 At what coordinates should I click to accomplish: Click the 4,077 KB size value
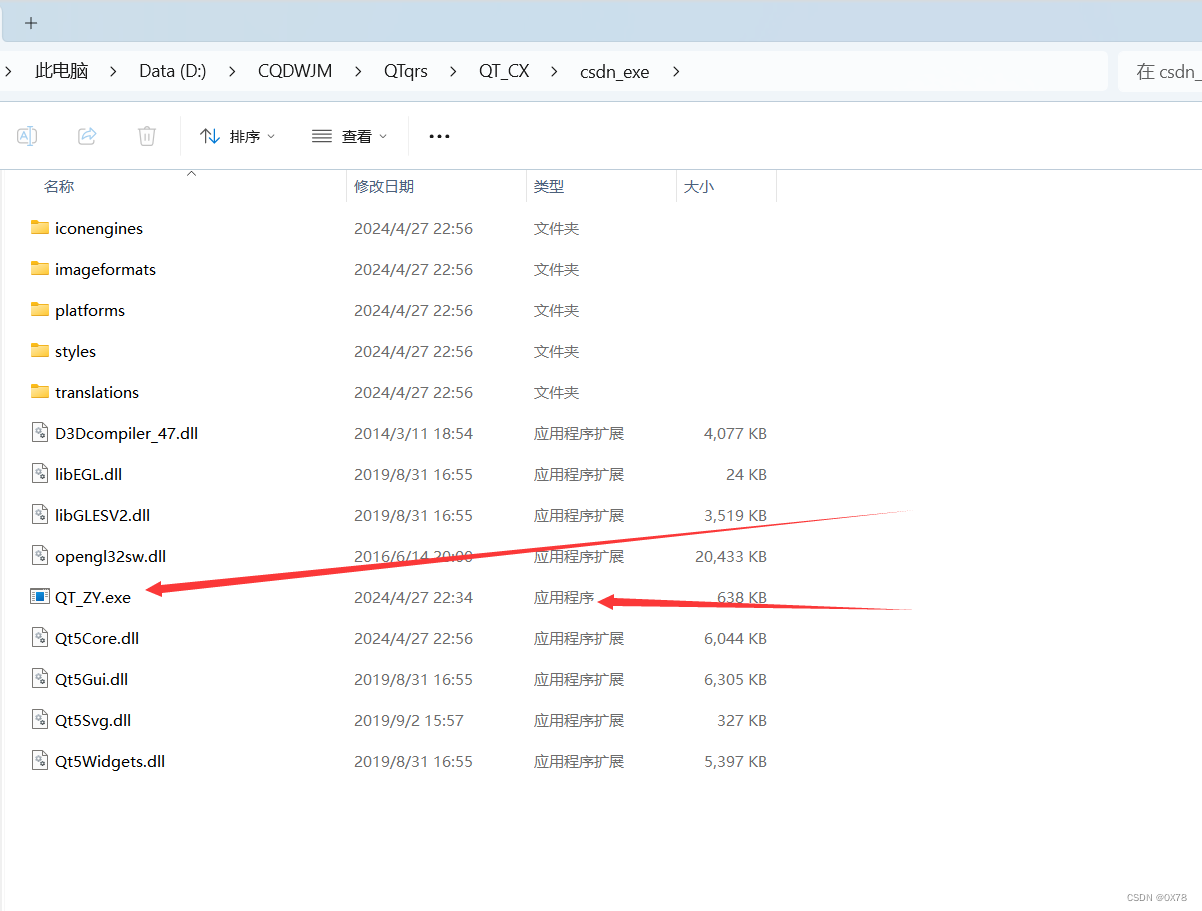tap(735, 433)
